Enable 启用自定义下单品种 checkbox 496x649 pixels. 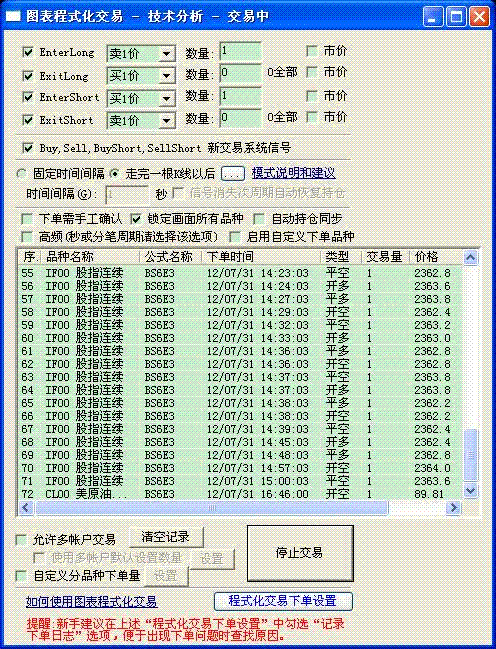pyautogui.click(x=235, y=237)
